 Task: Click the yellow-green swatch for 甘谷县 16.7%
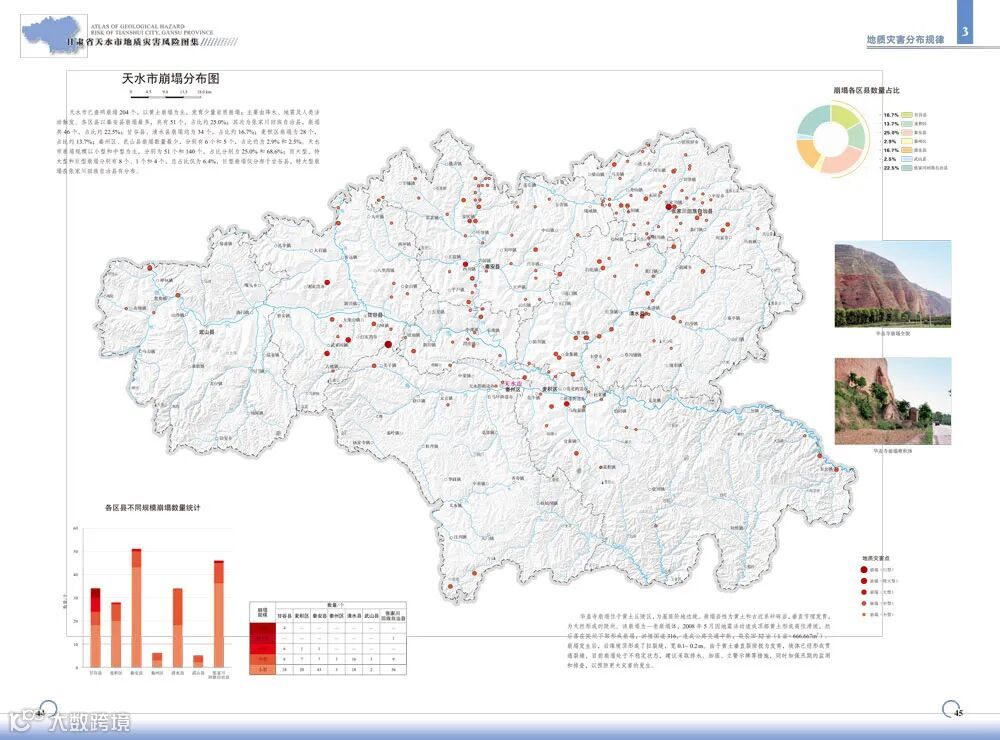point(907,115)
